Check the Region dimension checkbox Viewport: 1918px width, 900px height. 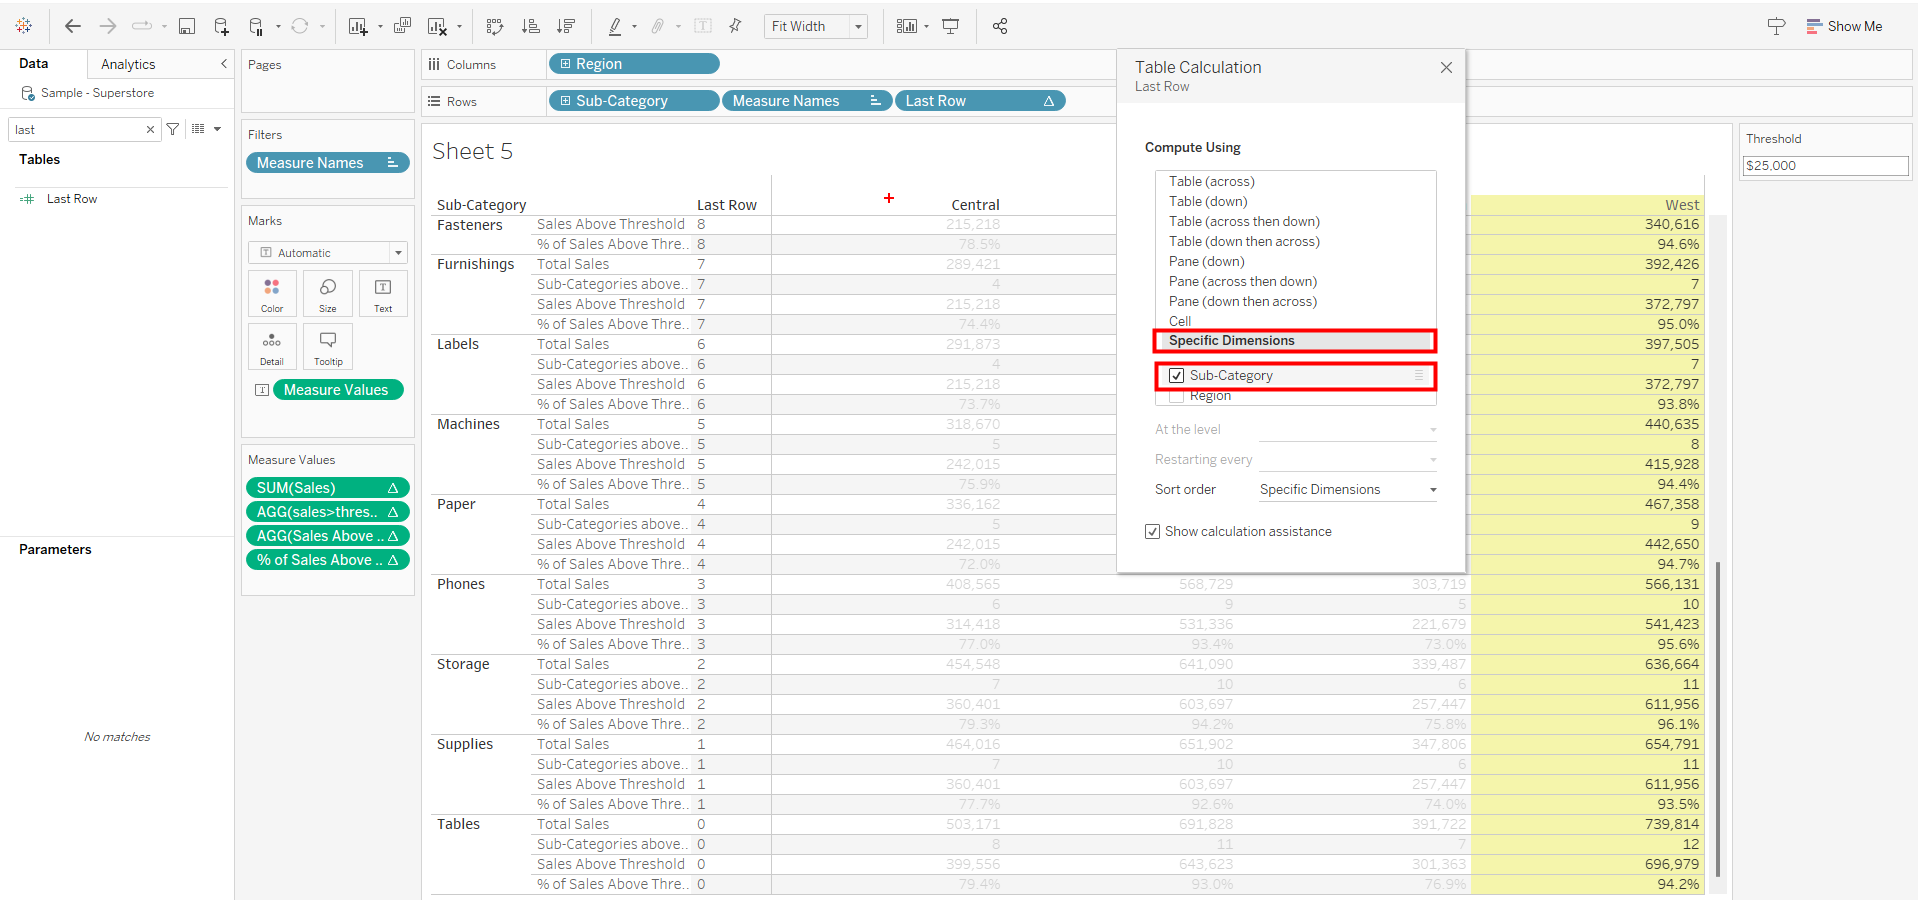pos(1177,397)
